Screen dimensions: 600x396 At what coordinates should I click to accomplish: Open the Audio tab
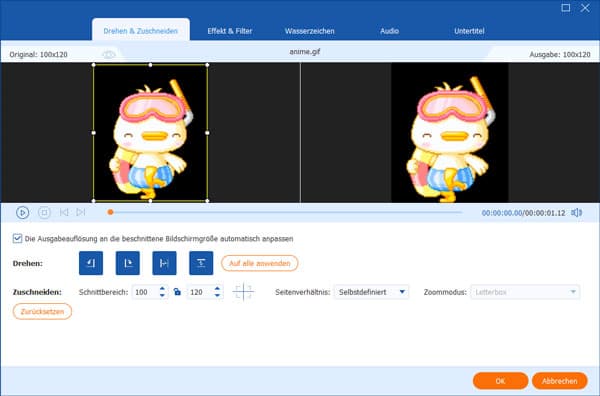pyautogui.click(x=390, y=31)
